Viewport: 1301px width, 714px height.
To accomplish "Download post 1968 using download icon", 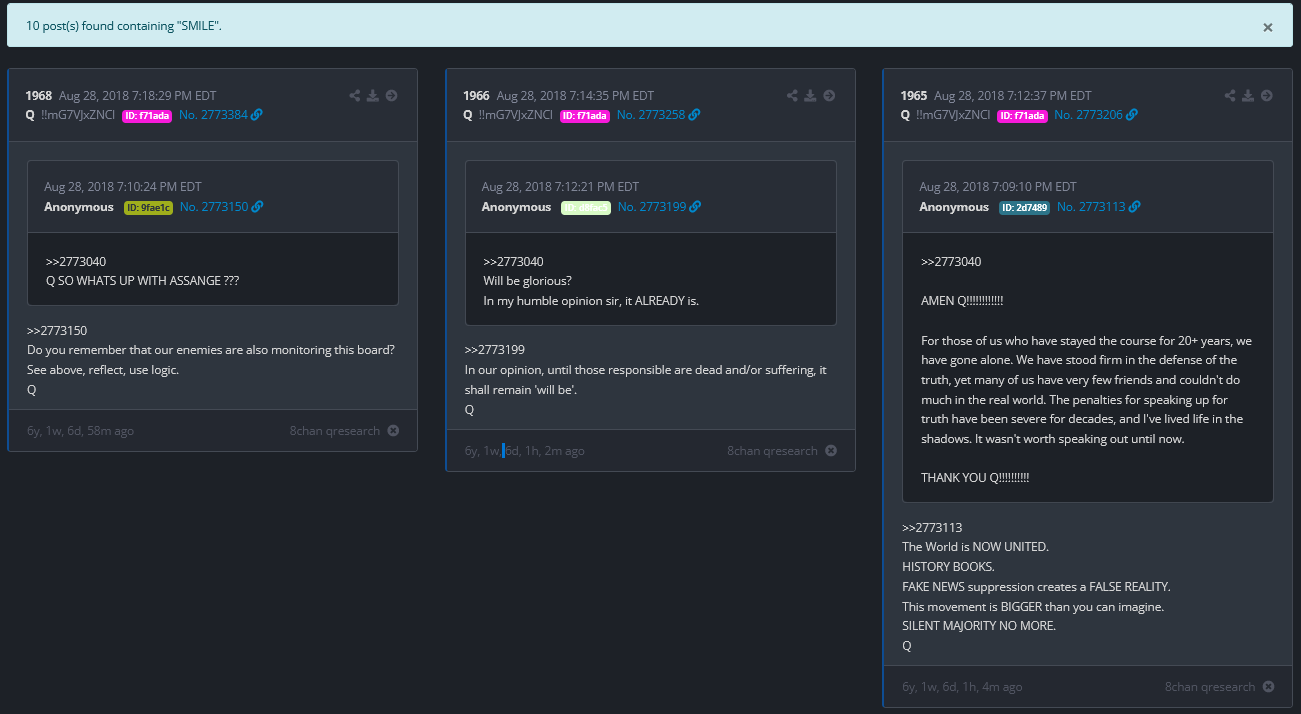I will pyautogui.click(x=373, y=96).
